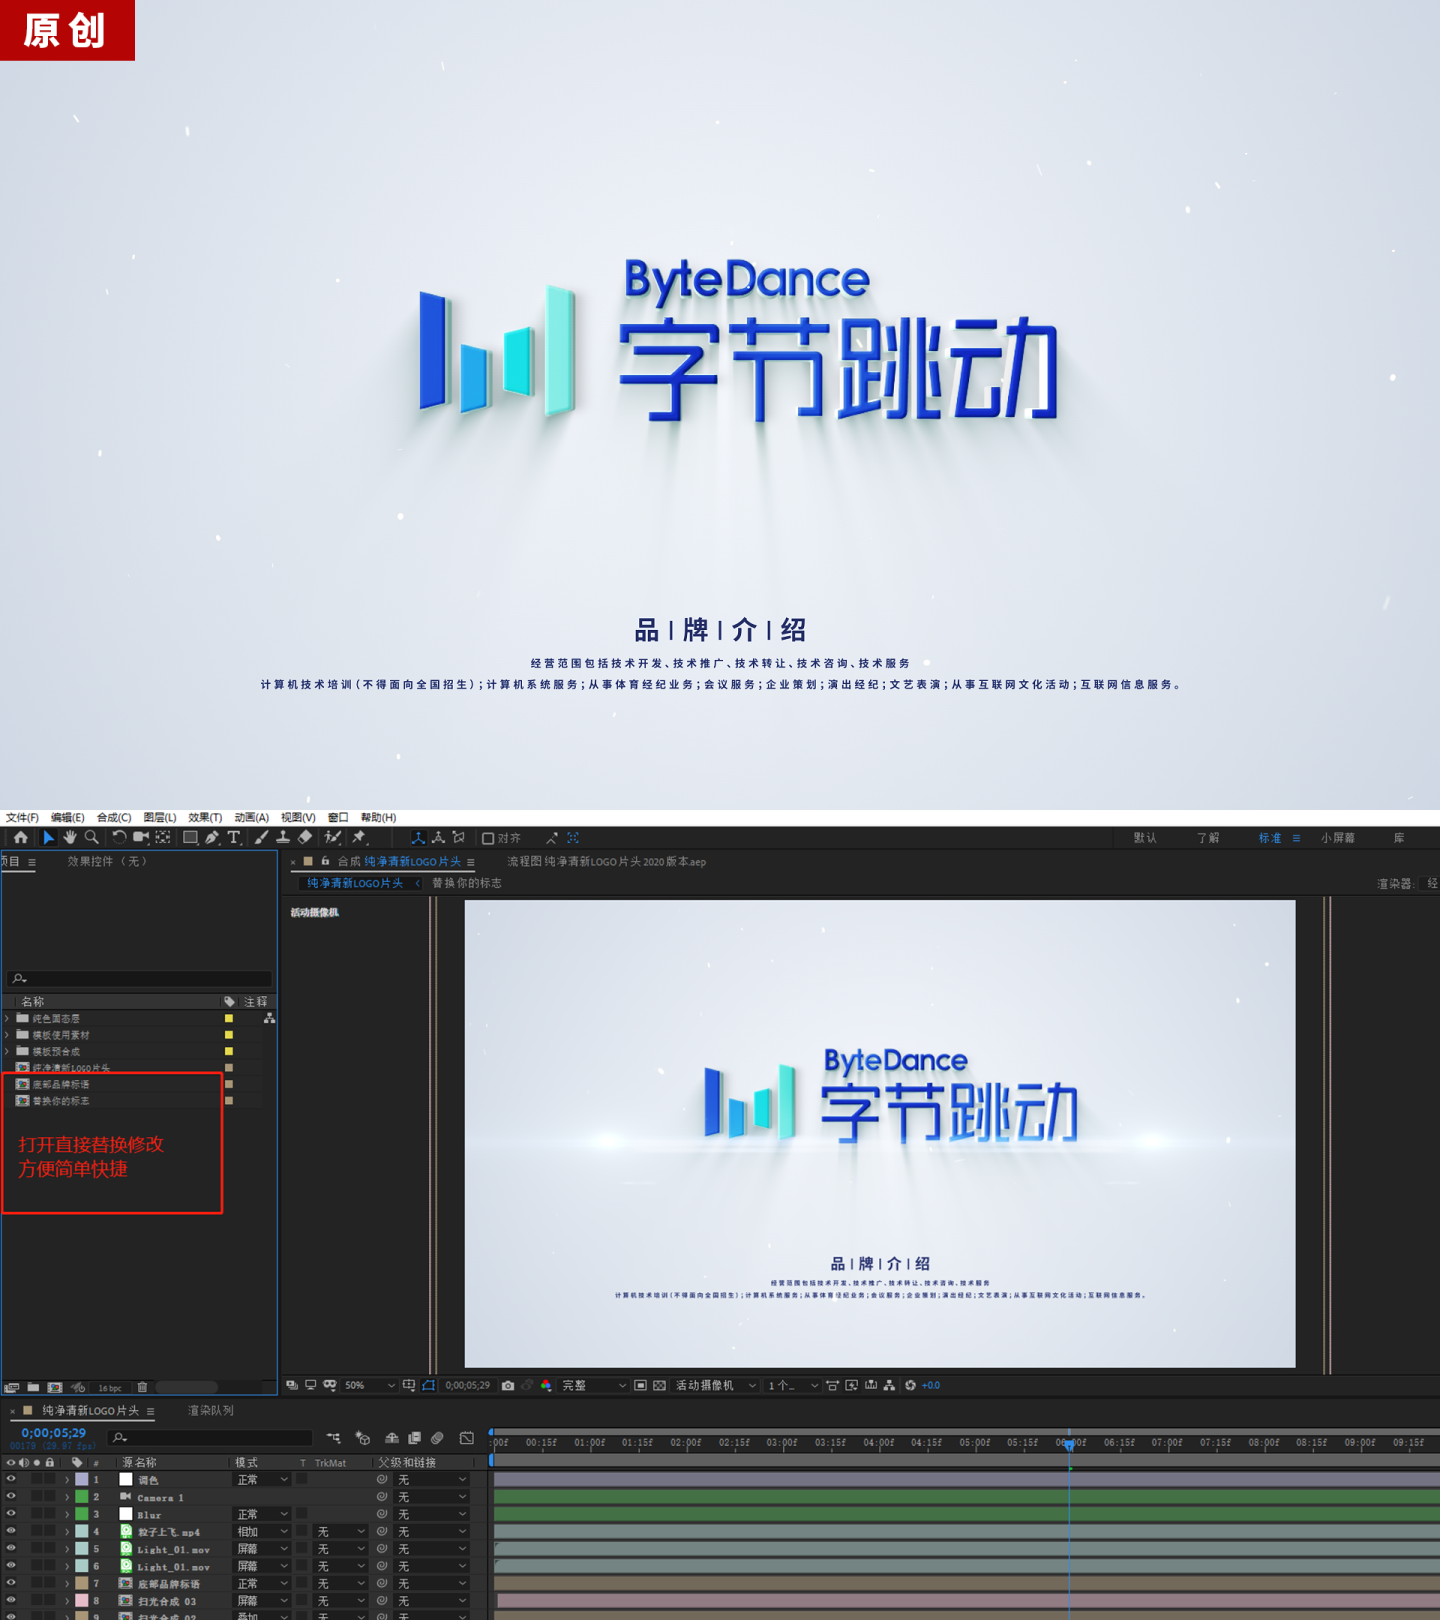The image size is (1440, 1620).
Task: Open the 1个 view layout dropdown
Action: [x=792, y=1385]
